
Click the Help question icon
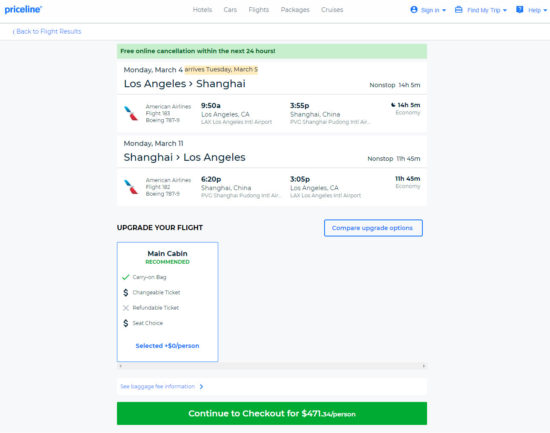pyautogui.click(x=519, y=9)
